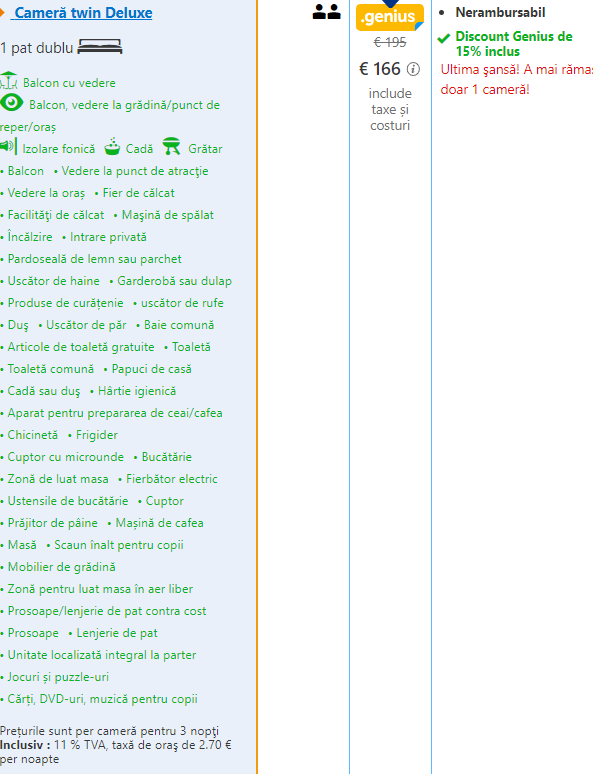The width and height of the screenshot is (593, 774).
Task: Click the Grătar amenity label
Action: click(205, 149)
